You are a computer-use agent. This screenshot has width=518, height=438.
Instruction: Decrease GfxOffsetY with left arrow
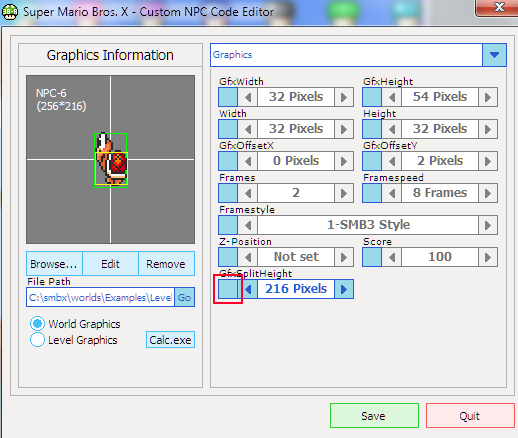[392, 161]
